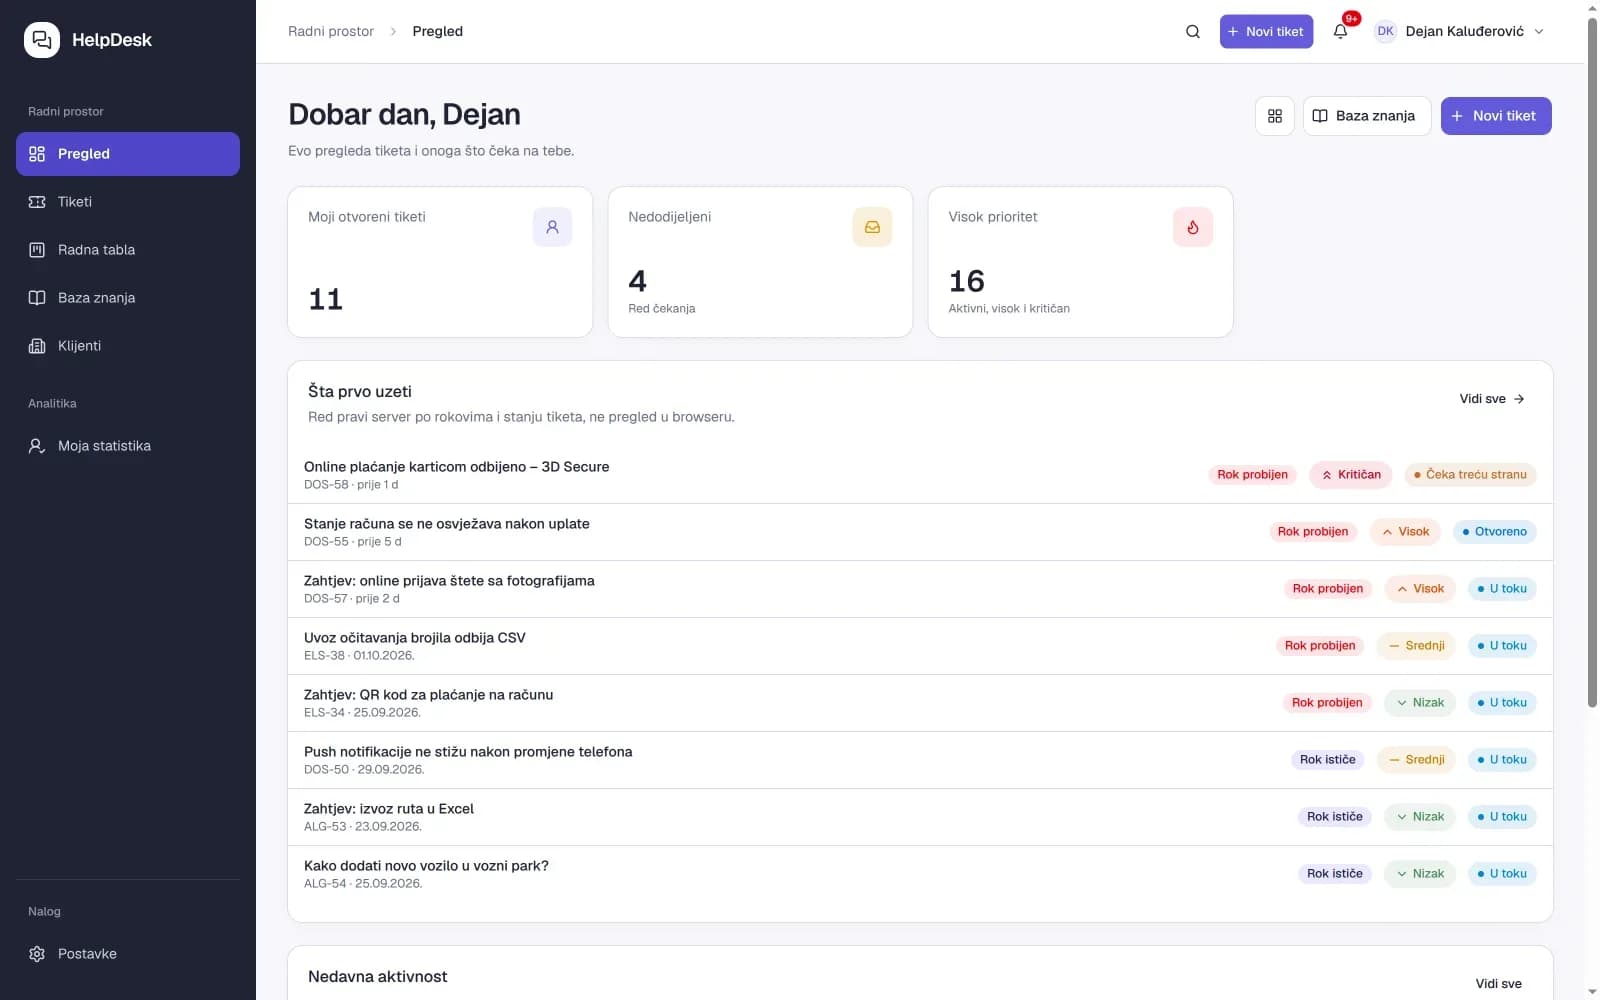
Task: Click Radni prostor breadcrumb
Action: click(x=331, y=32)
